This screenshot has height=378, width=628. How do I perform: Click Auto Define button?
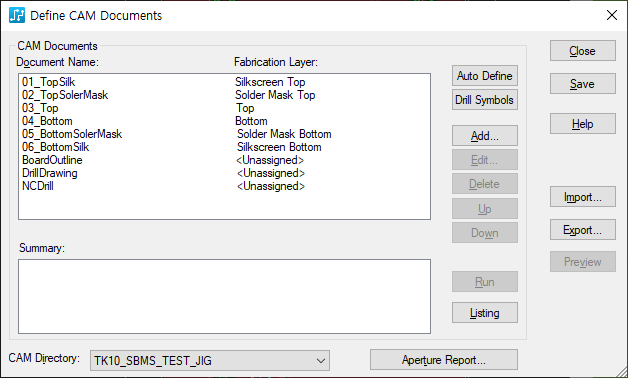[x=485, y=76]
